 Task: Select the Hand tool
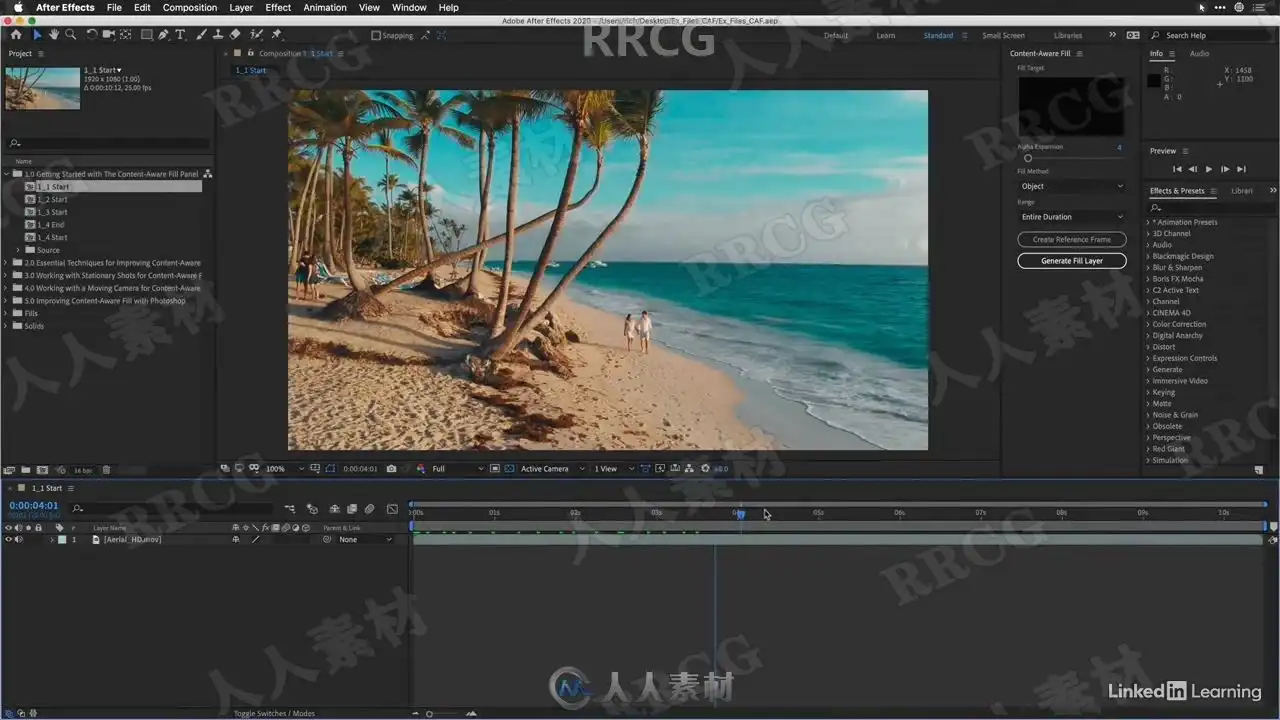tap(54, 35)
